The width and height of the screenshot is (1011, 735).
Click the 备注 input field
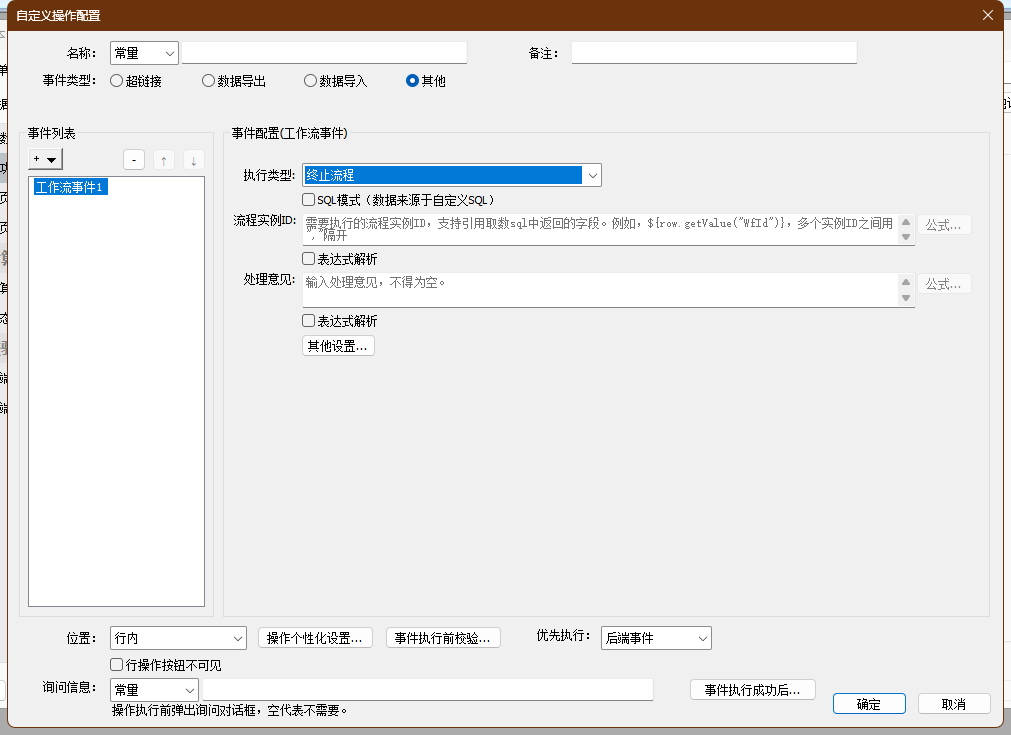(x=714, y=52)
